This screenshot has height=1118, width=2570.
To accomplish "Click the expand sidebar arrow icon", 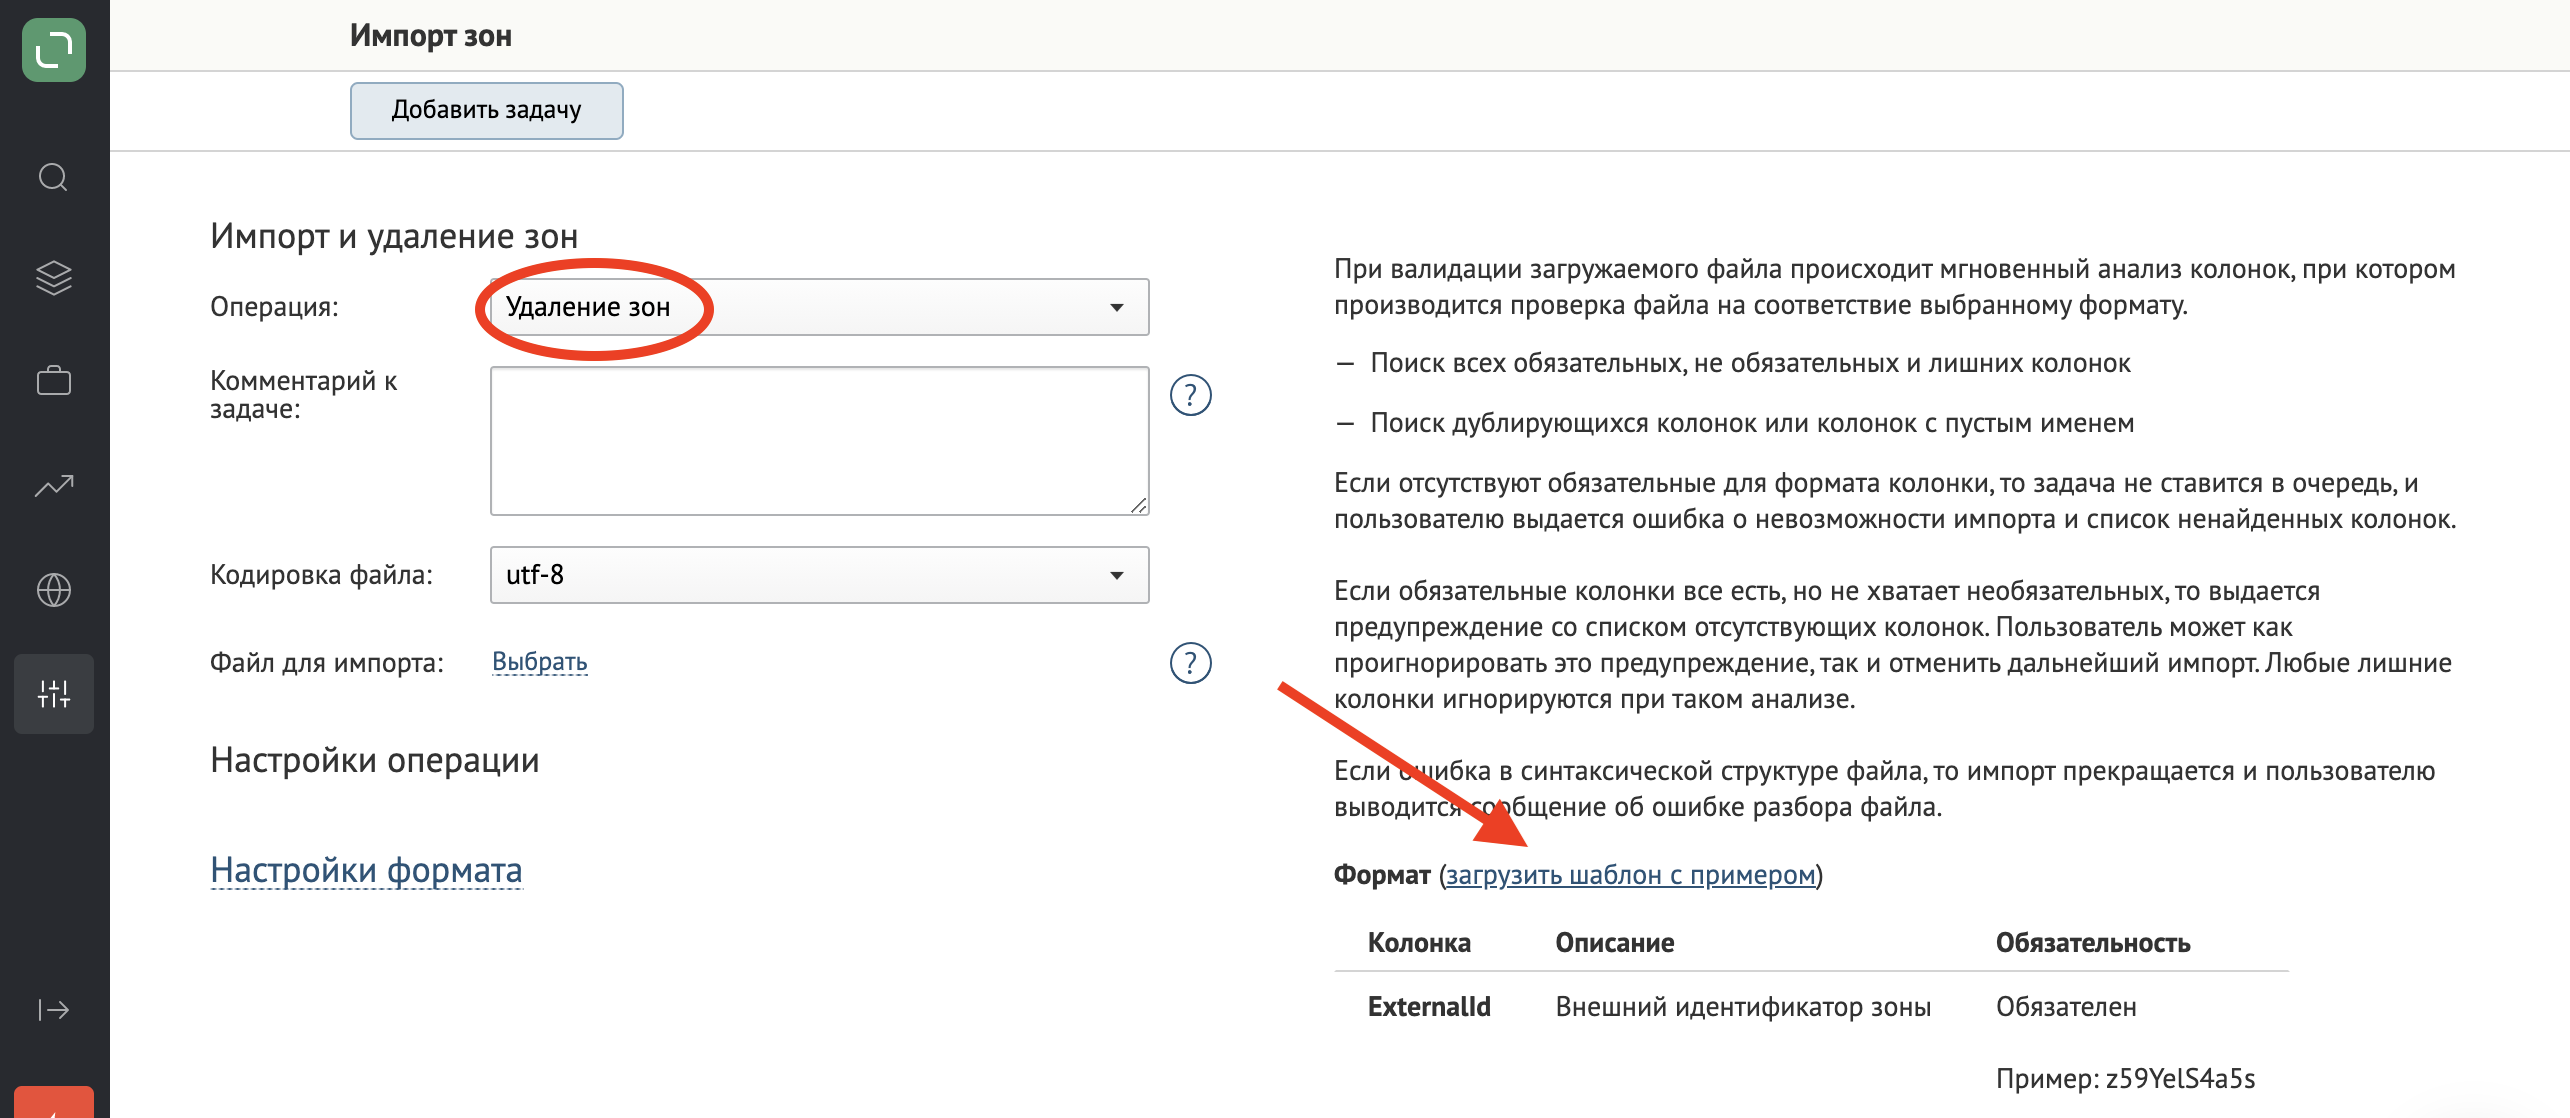I will pyautogui.click(x=54, y=1010).
